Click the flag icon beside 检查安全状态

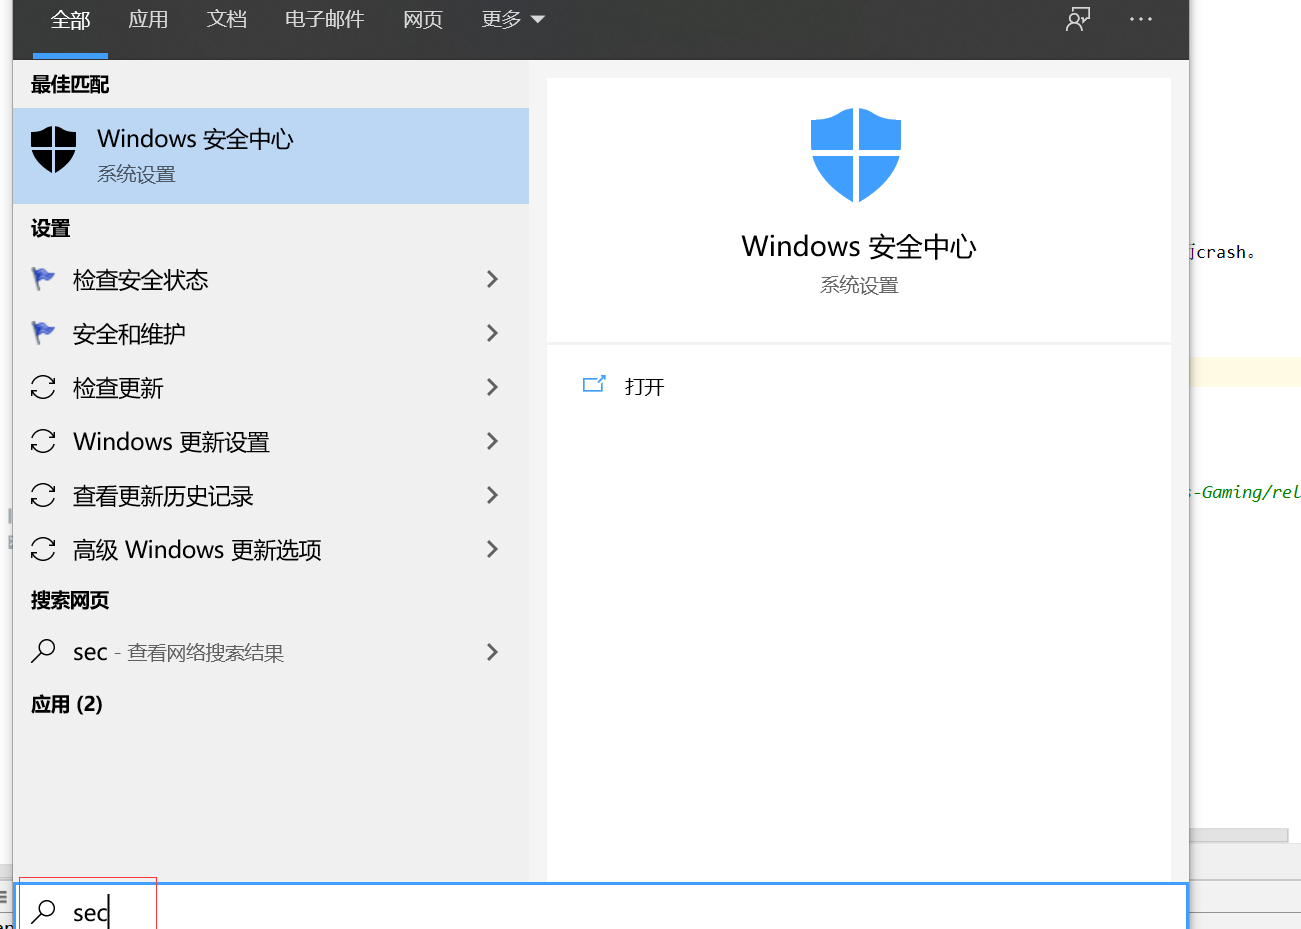(43, 279)
